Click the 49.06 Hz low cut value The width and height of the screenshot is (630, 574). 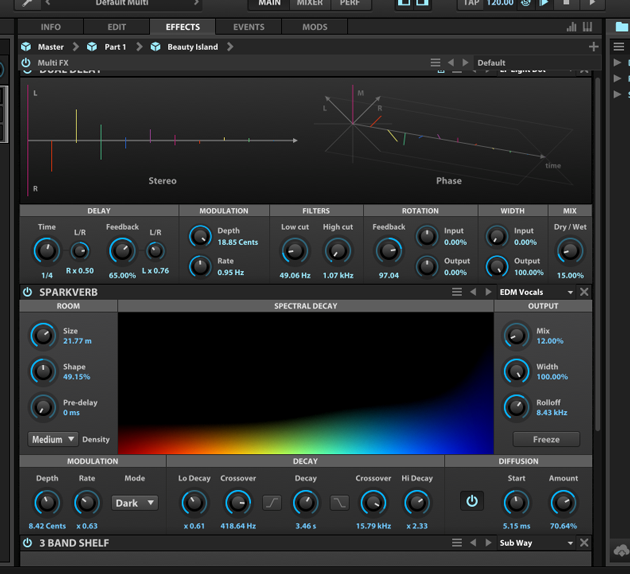(x=295, y=276)
